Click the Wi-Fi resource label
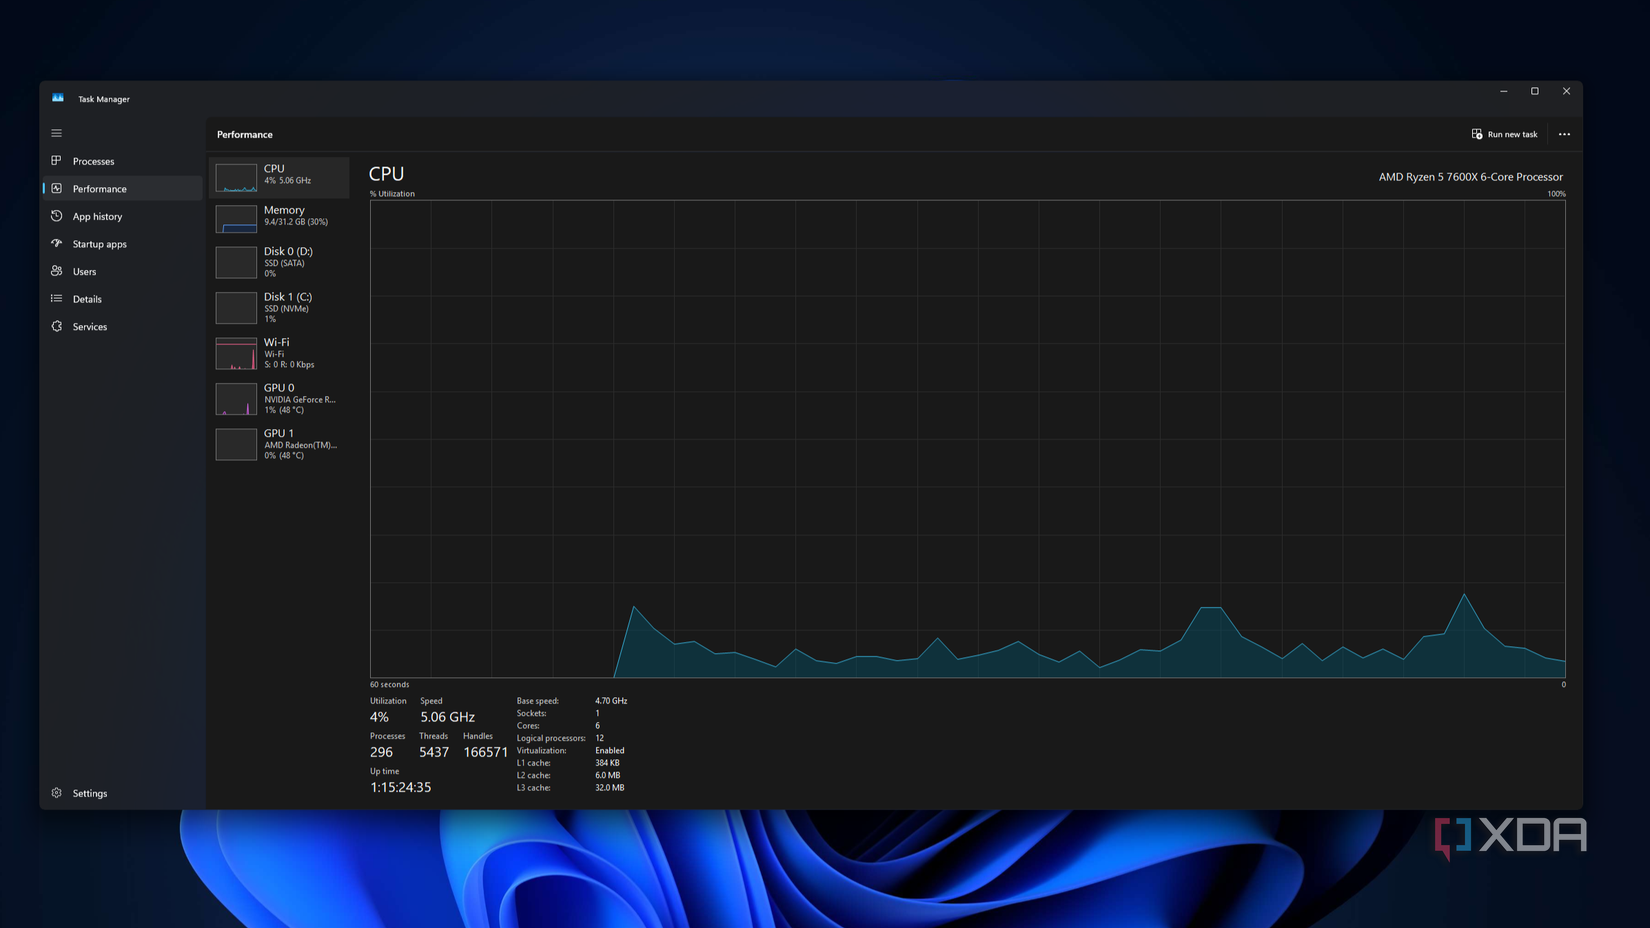The image size is (1650, 928). coord(277,342)
